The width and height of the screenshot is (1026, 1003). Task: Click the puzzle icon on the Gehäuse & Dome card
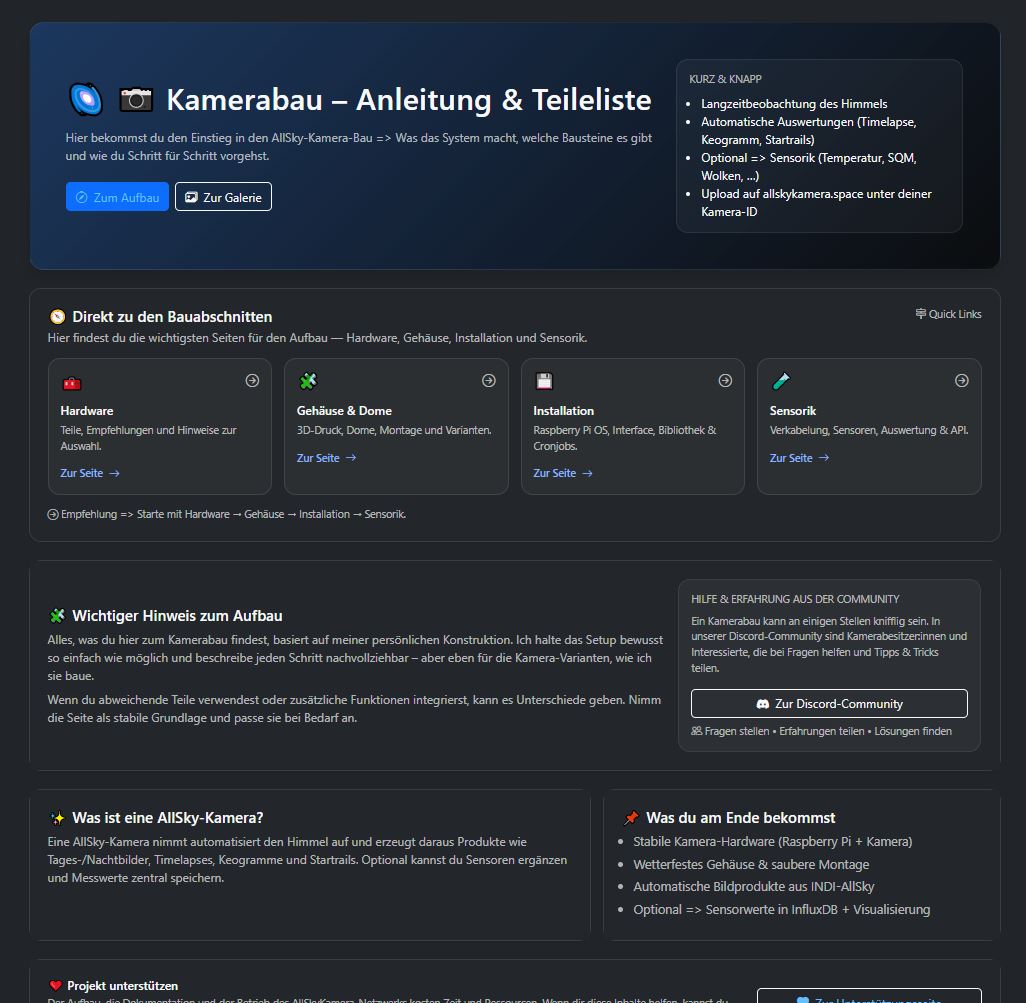point(307,381)
